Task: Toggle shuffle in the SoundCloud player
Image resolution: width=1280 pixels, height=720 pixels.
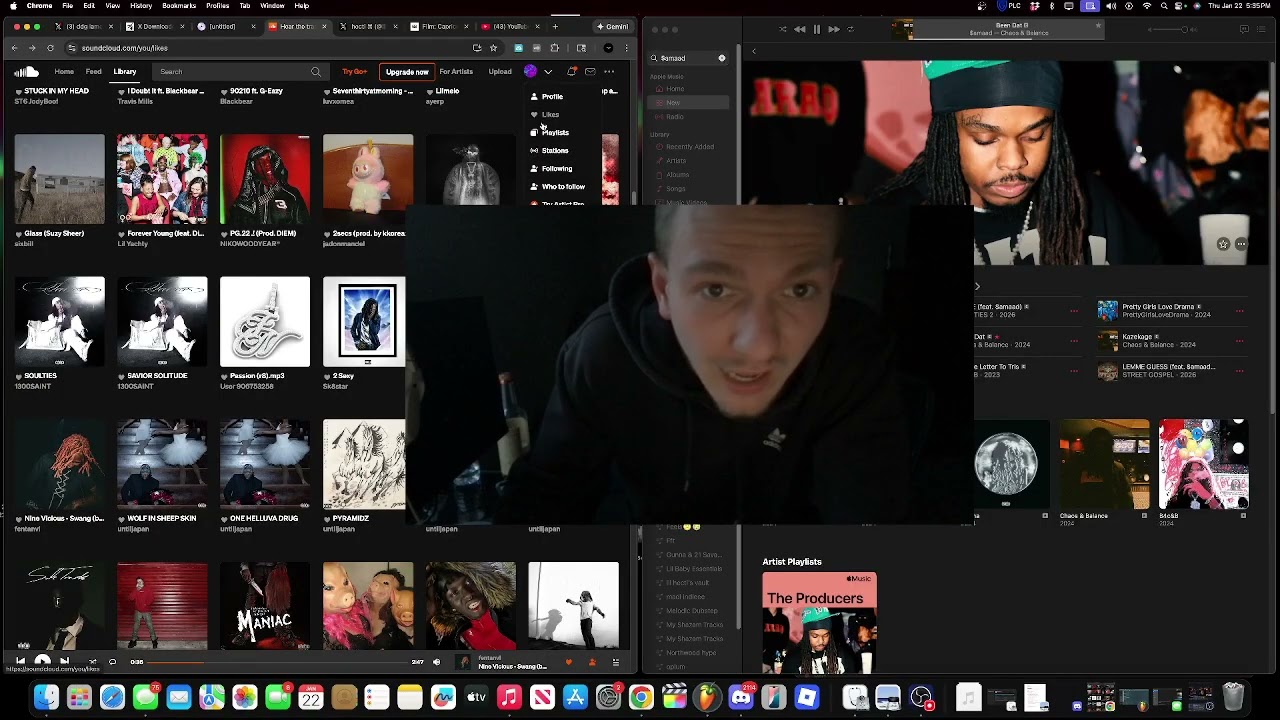Action: (x=92, y=661)
